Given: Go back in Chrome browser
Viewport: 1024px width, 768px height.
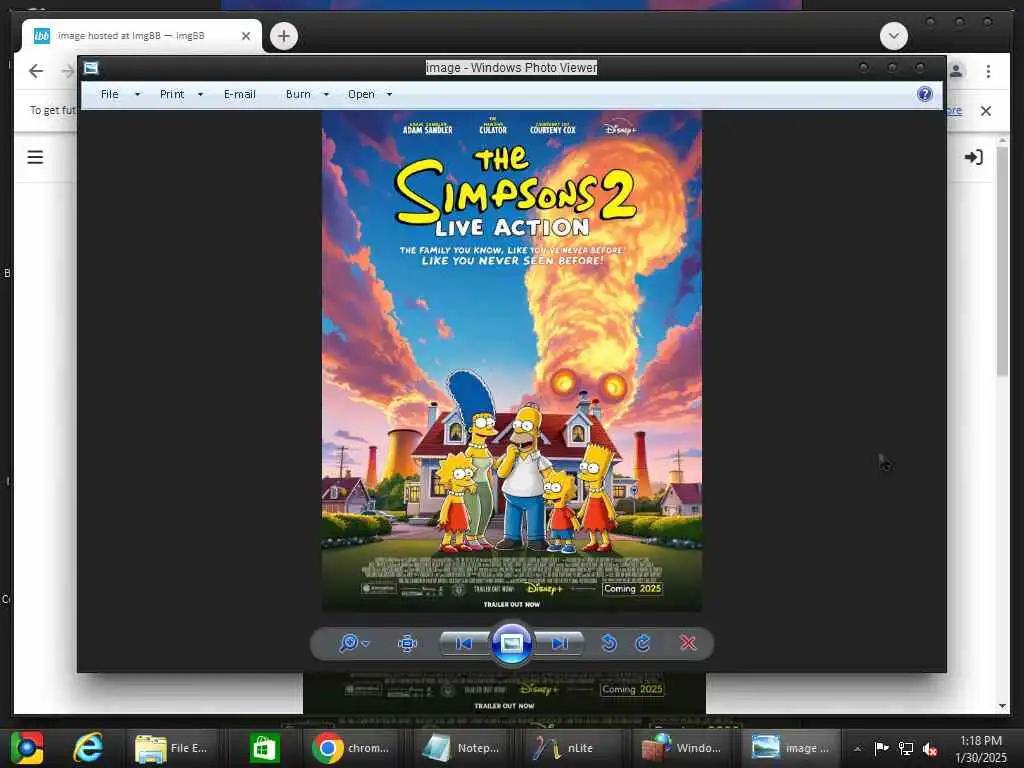Looking at the screenshot, I should click(36, 71).
